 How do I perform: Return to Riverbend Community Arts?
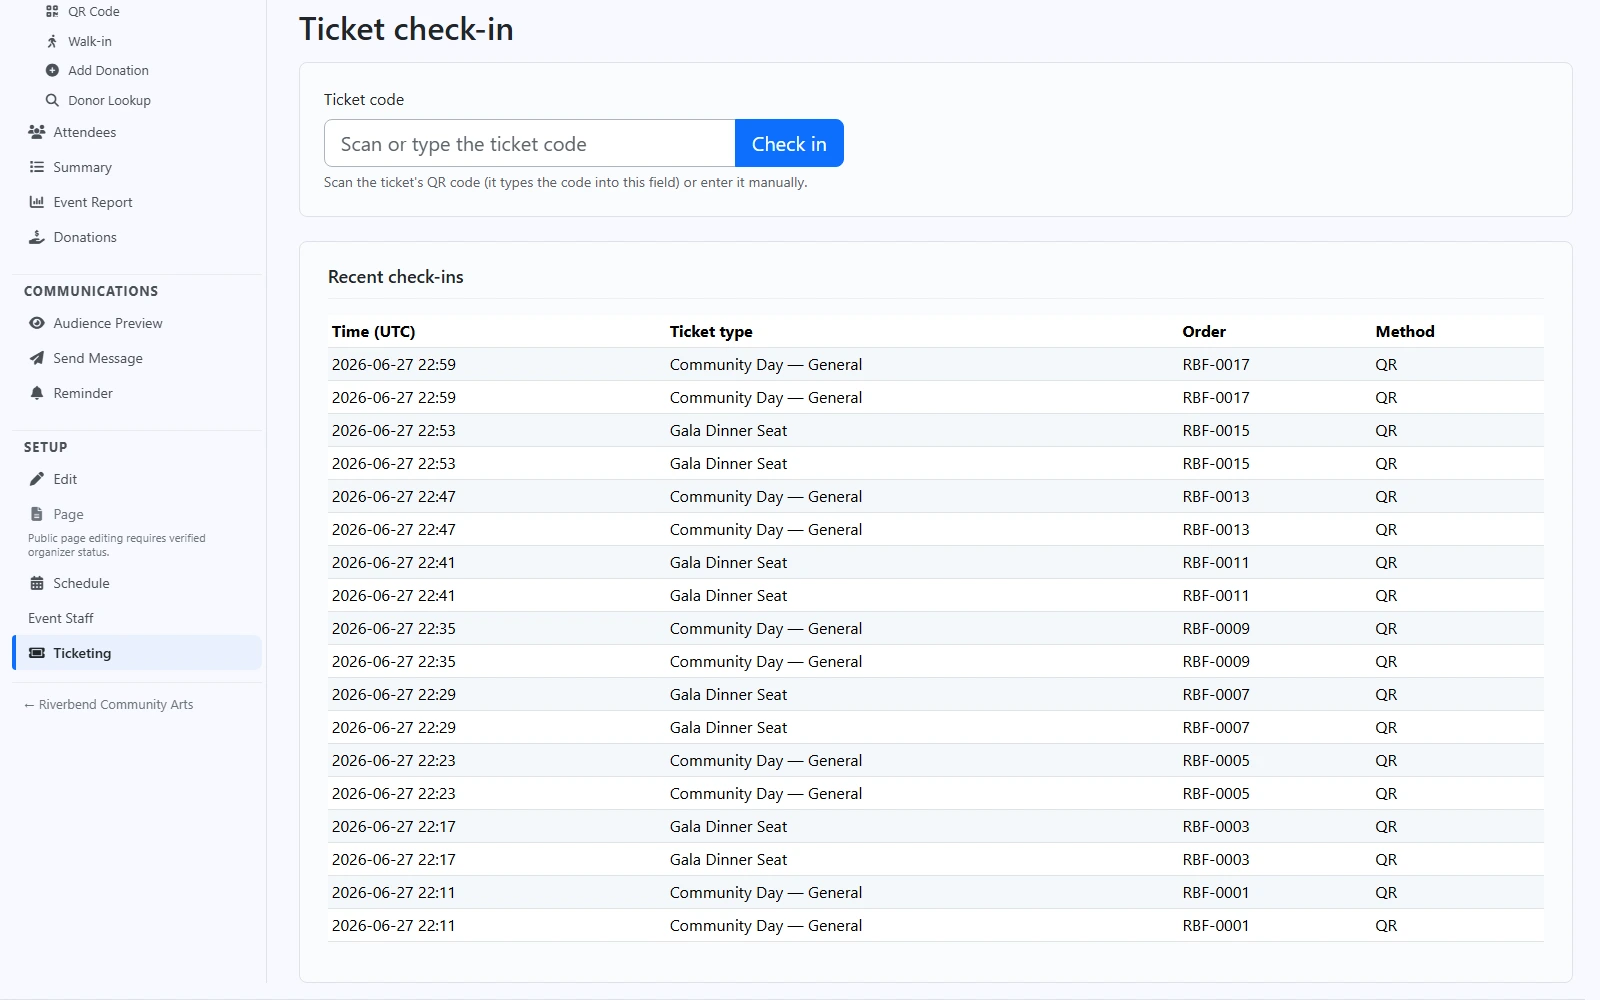click(109, 704)
